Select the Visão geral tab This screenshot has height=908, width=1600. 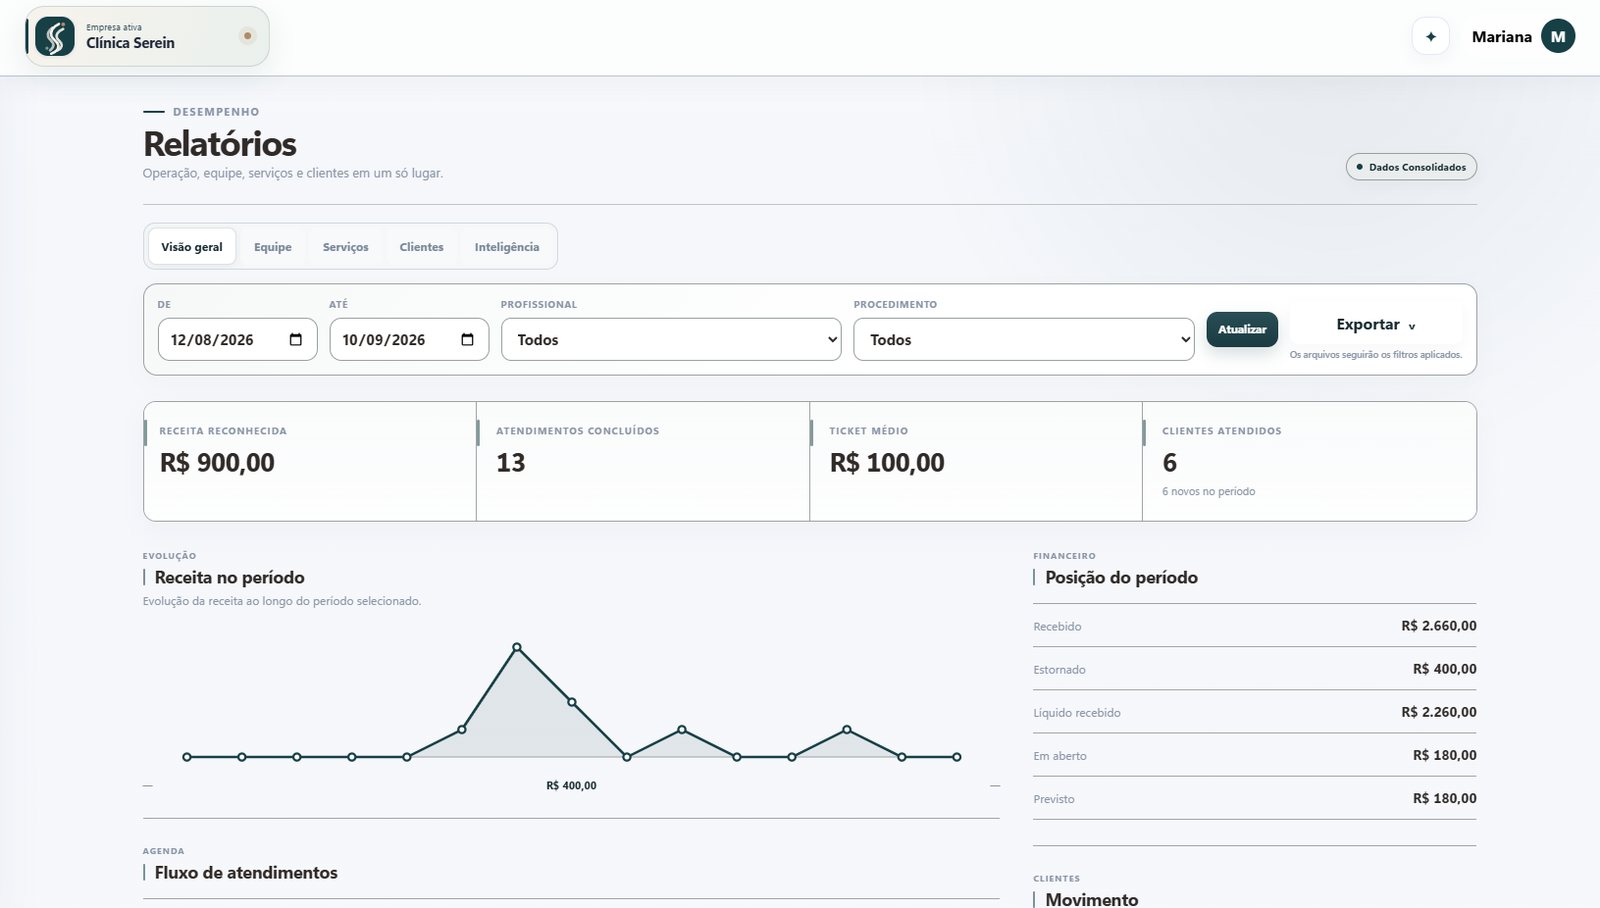pos(192,247)
